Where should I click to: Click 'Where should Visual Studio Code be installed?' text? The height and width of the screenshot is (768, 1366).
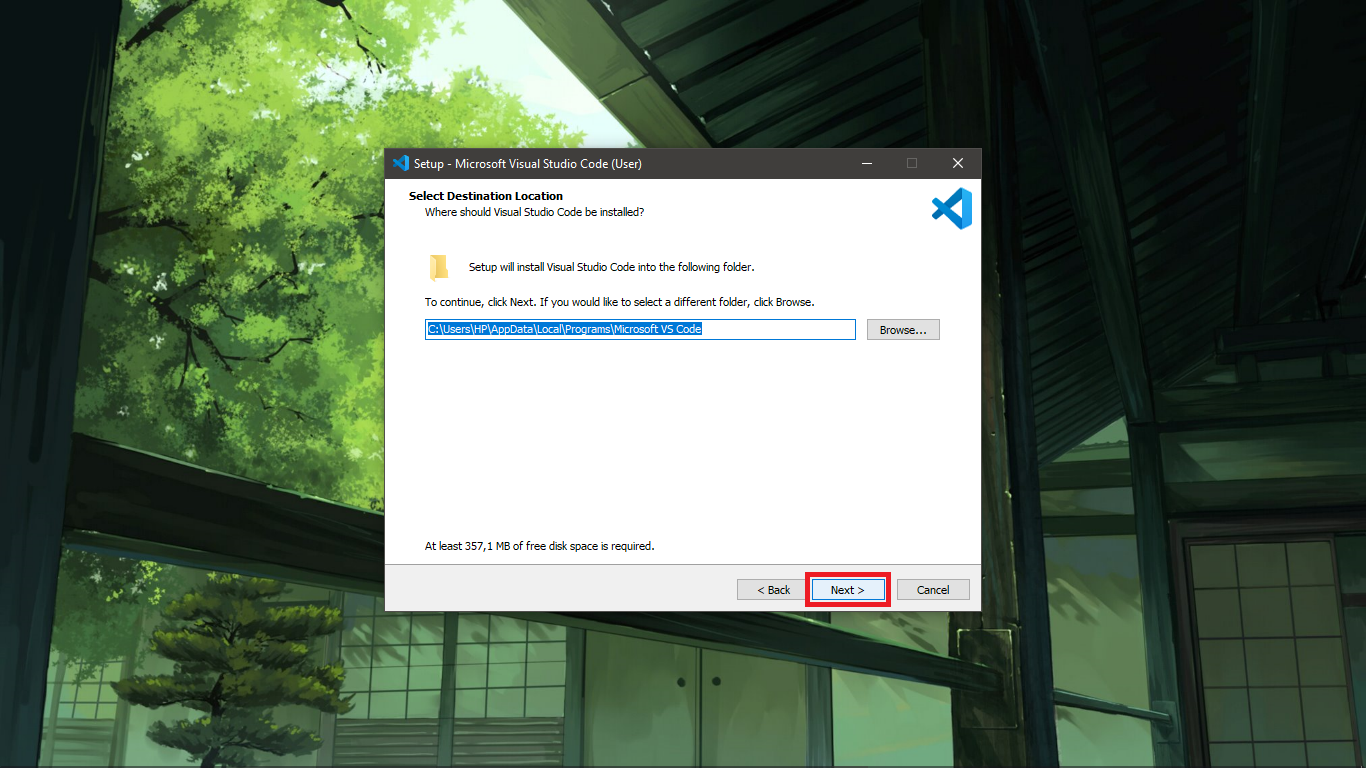coord(534,212)
